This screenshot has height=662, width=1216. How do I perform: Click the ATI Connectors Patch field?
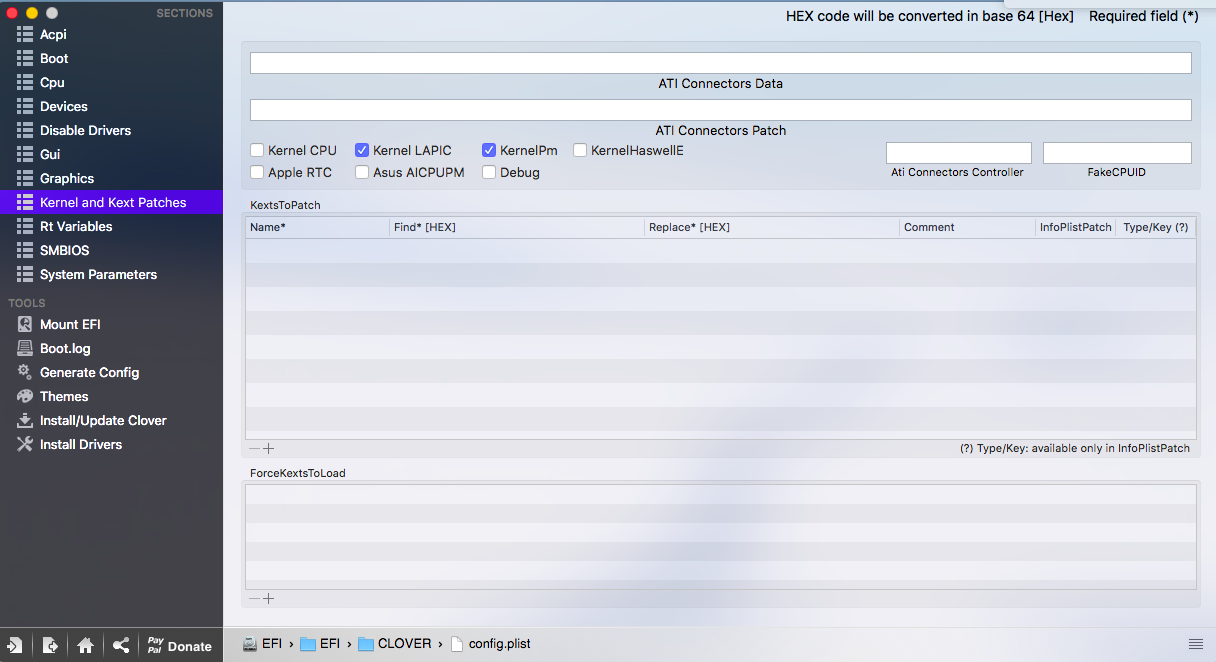click(x=720, y=110)
